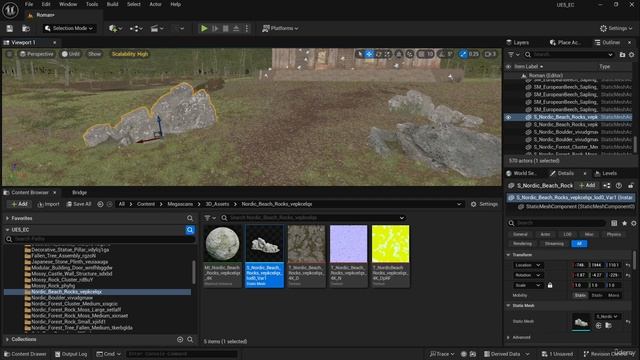Open the Window menu
The width and height of the screenshot is (640, 360).
point(68,4)
